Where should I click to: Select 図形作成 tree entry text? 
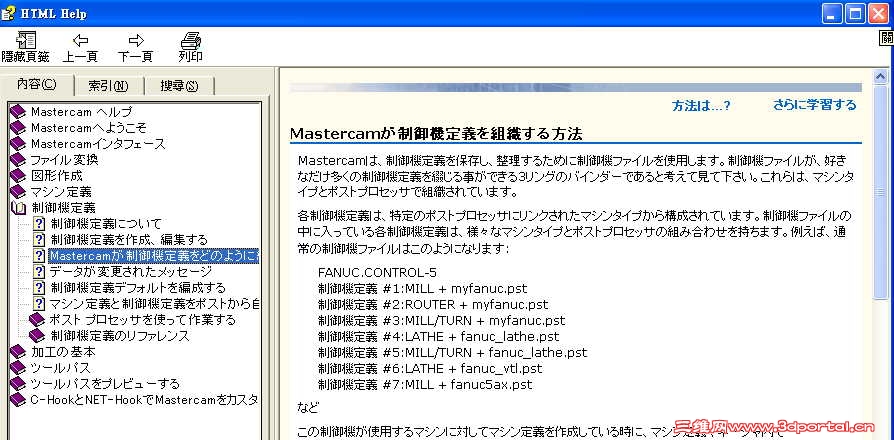click(x=56, y=176)
